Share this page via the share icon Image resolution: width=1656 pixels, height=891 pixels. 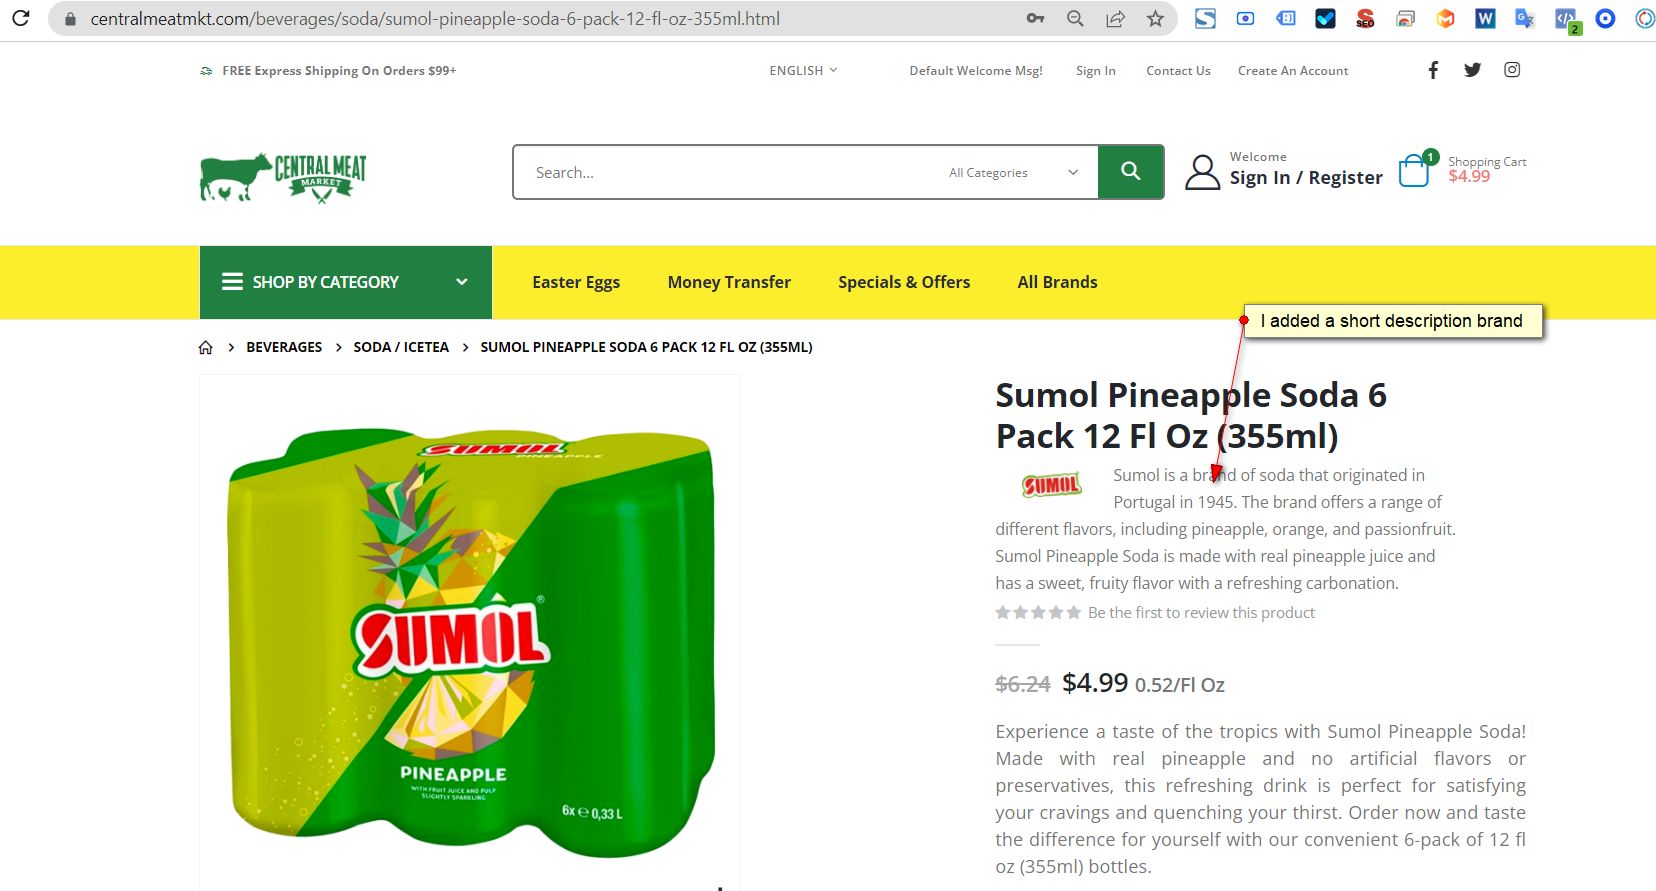click(x=1115, y=19)
